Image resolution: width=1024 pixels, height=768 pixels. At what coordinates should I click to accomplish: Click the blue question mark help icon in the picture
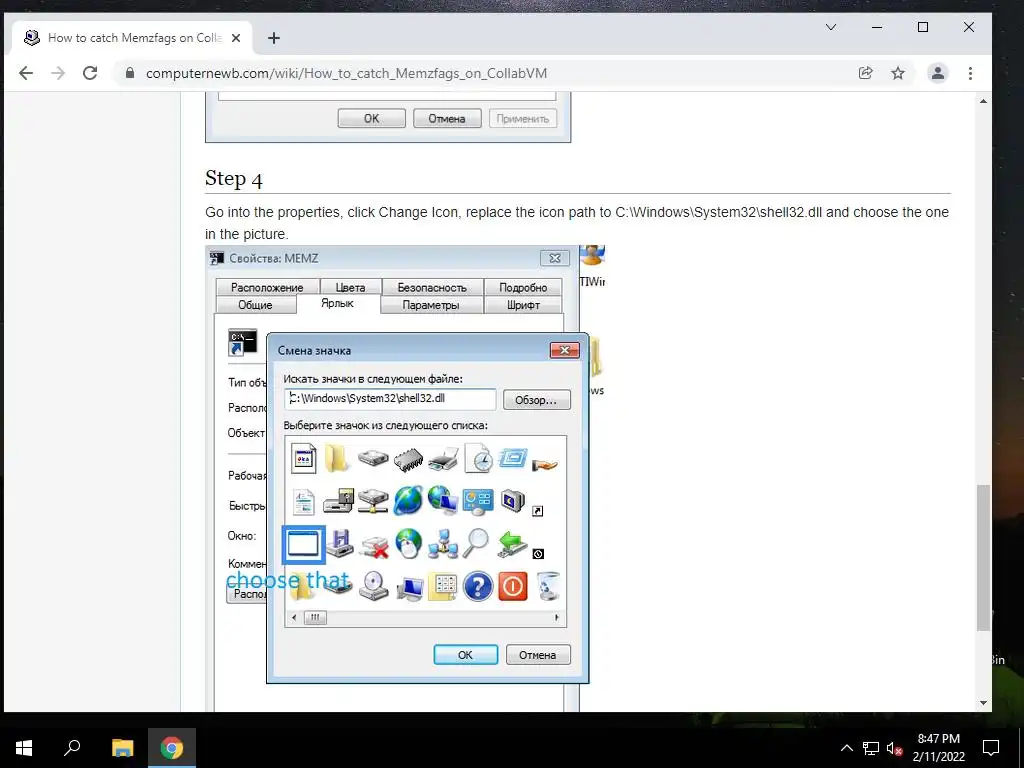pos(477,586)
